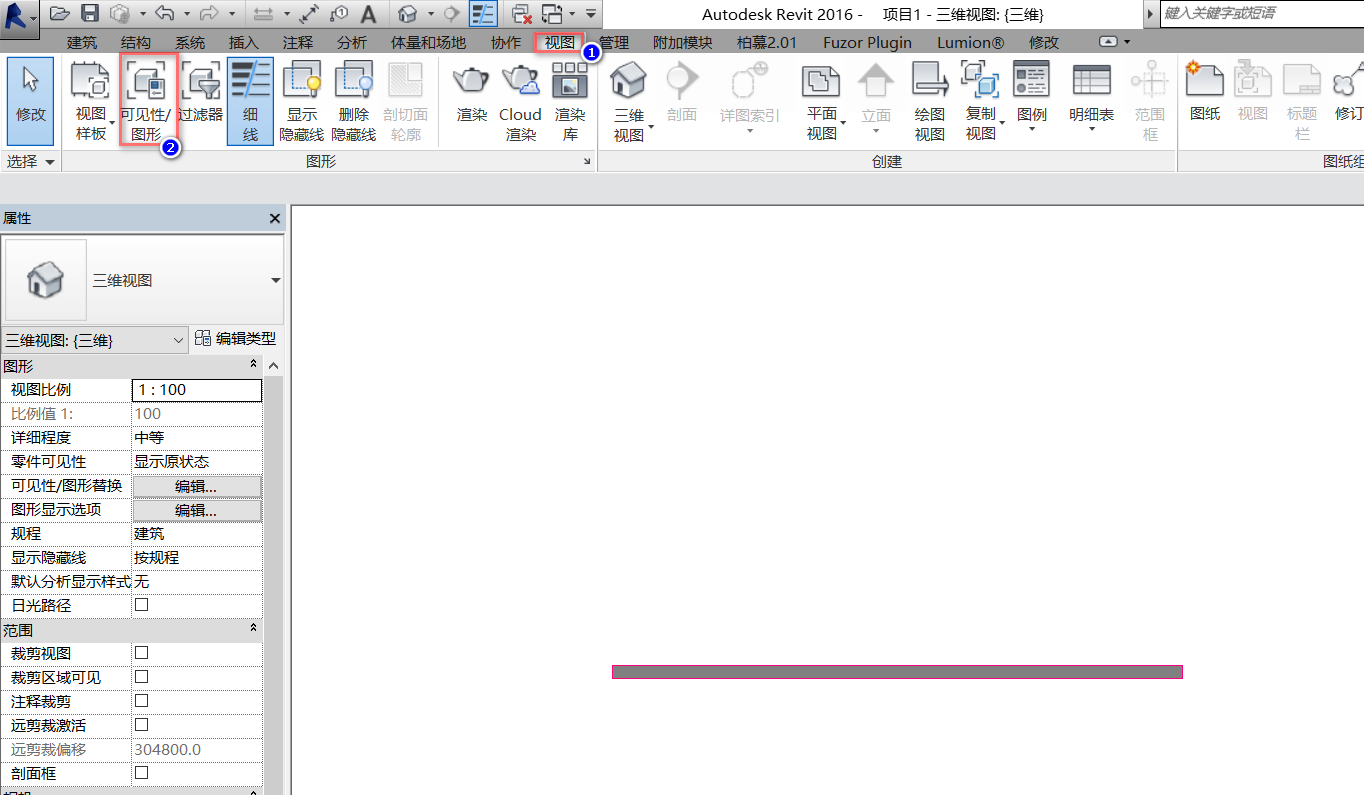1364x795 pixels.
Task: Click the Open folder icon in quick access toolbar
Action: click(60, 13)
